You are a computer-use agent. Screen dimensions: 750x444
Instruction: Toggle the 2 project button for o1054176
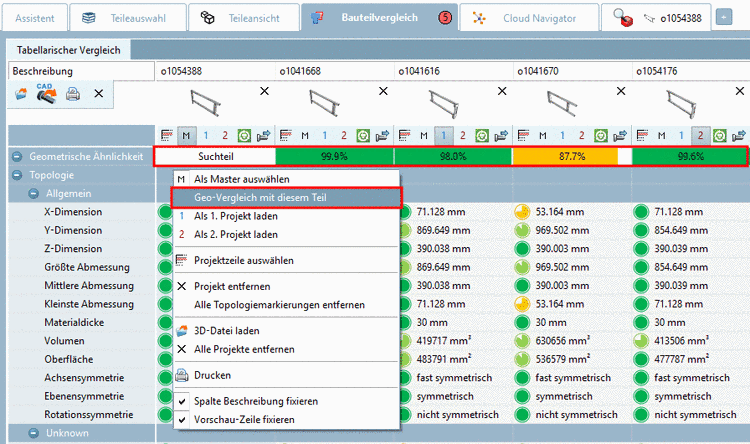pos(700,136)
